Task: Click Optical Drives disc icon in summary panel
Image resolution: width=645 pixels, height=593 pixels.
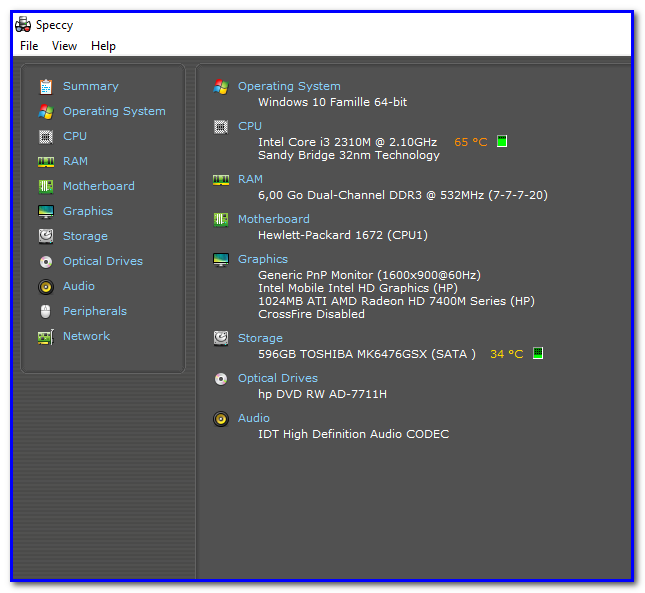Action: [221, 379]
